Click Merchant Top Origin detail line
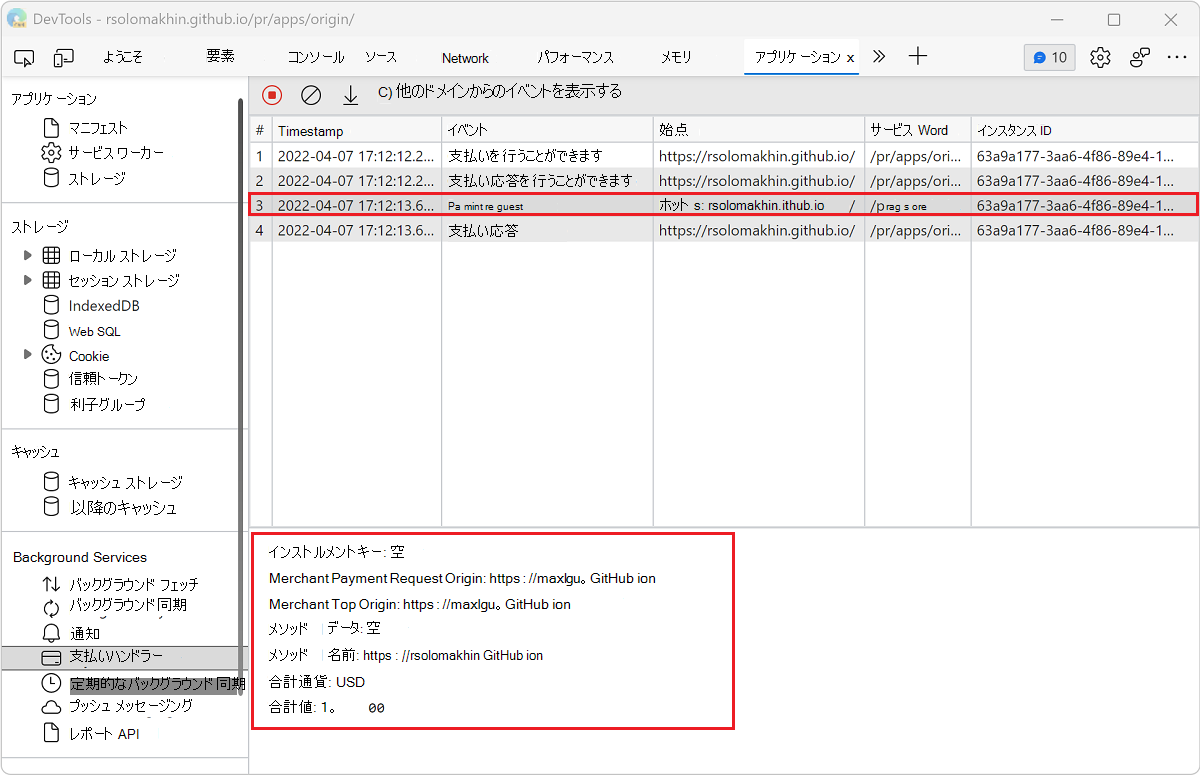 point(420,604)
